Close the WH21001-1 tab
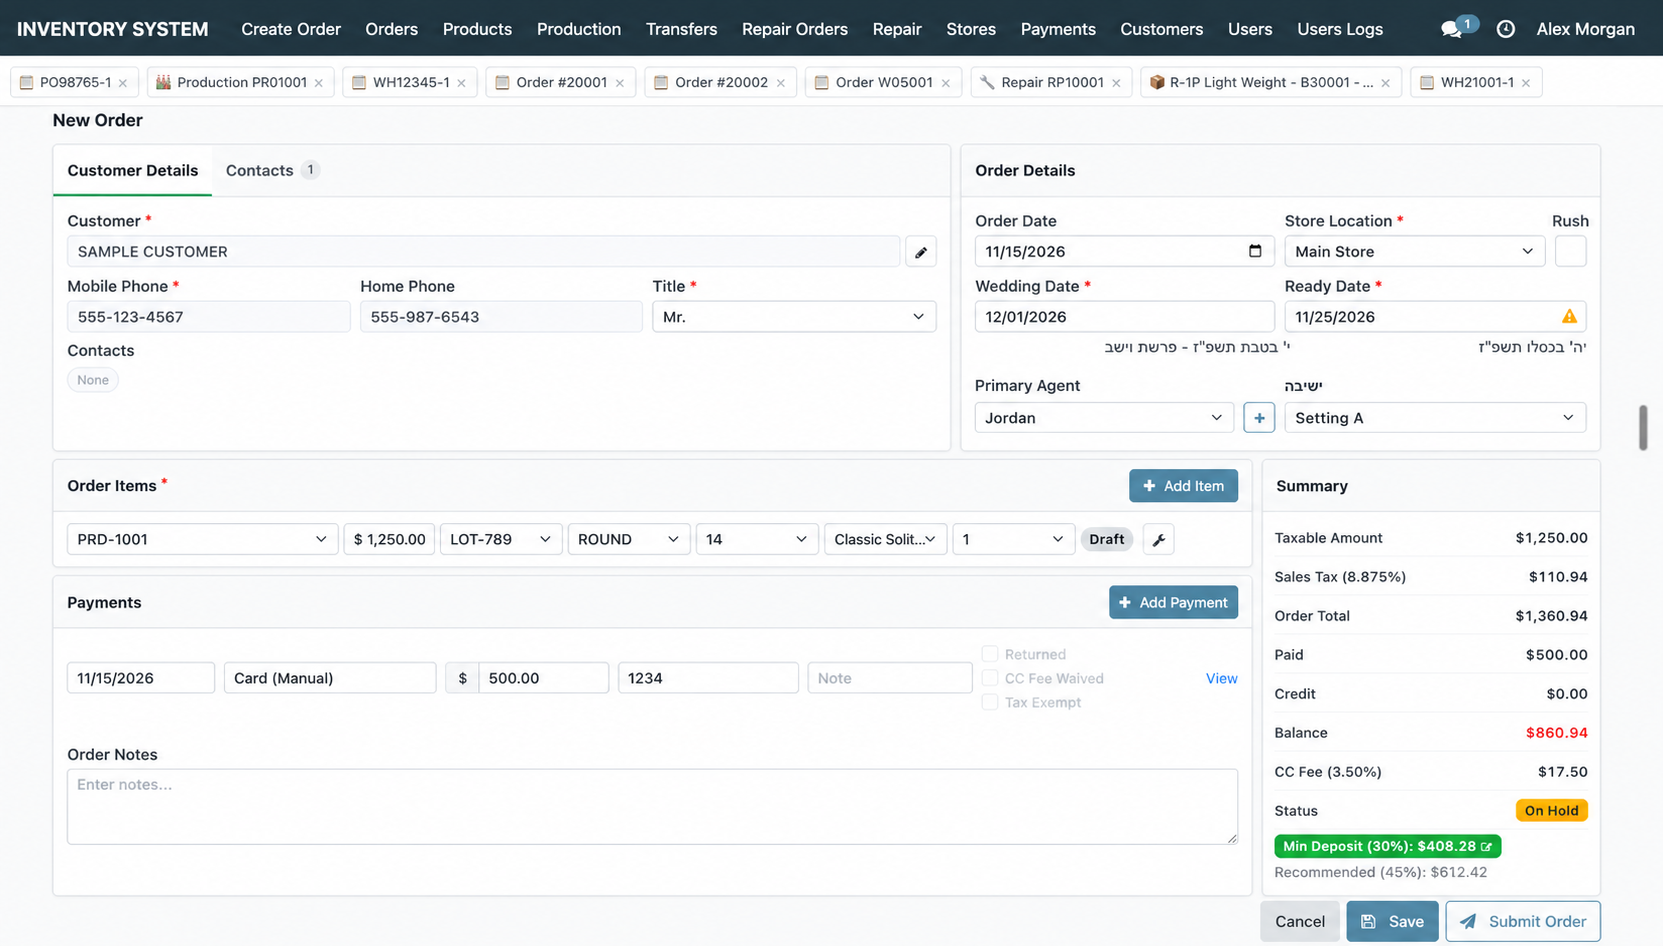The width and height of the screenshot is (1663, 946). click(x=1526, y=83)
